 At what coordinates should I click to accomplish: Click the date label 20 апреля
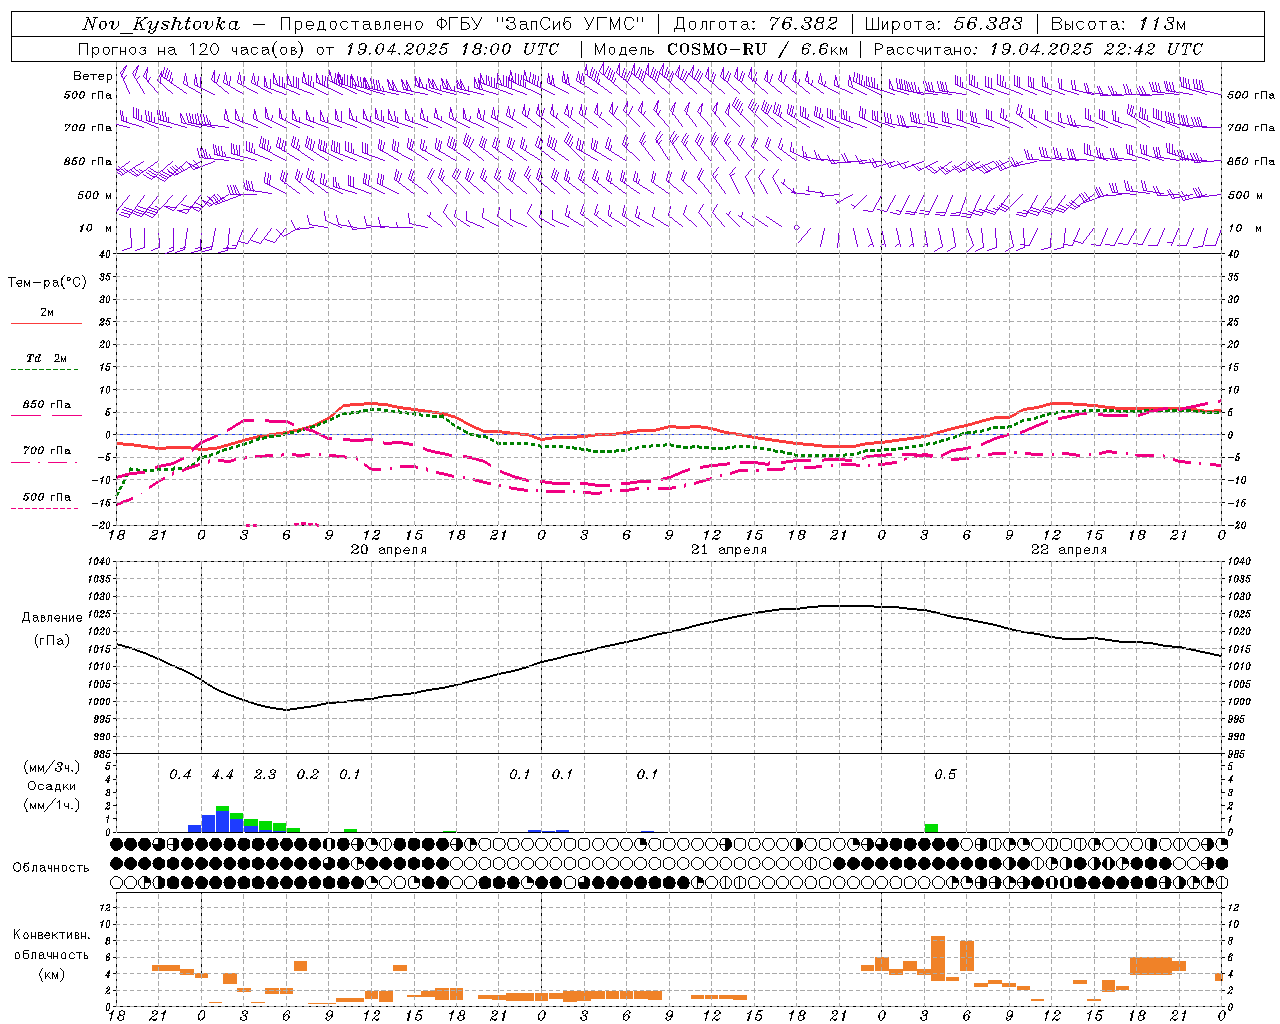[389, 550]
